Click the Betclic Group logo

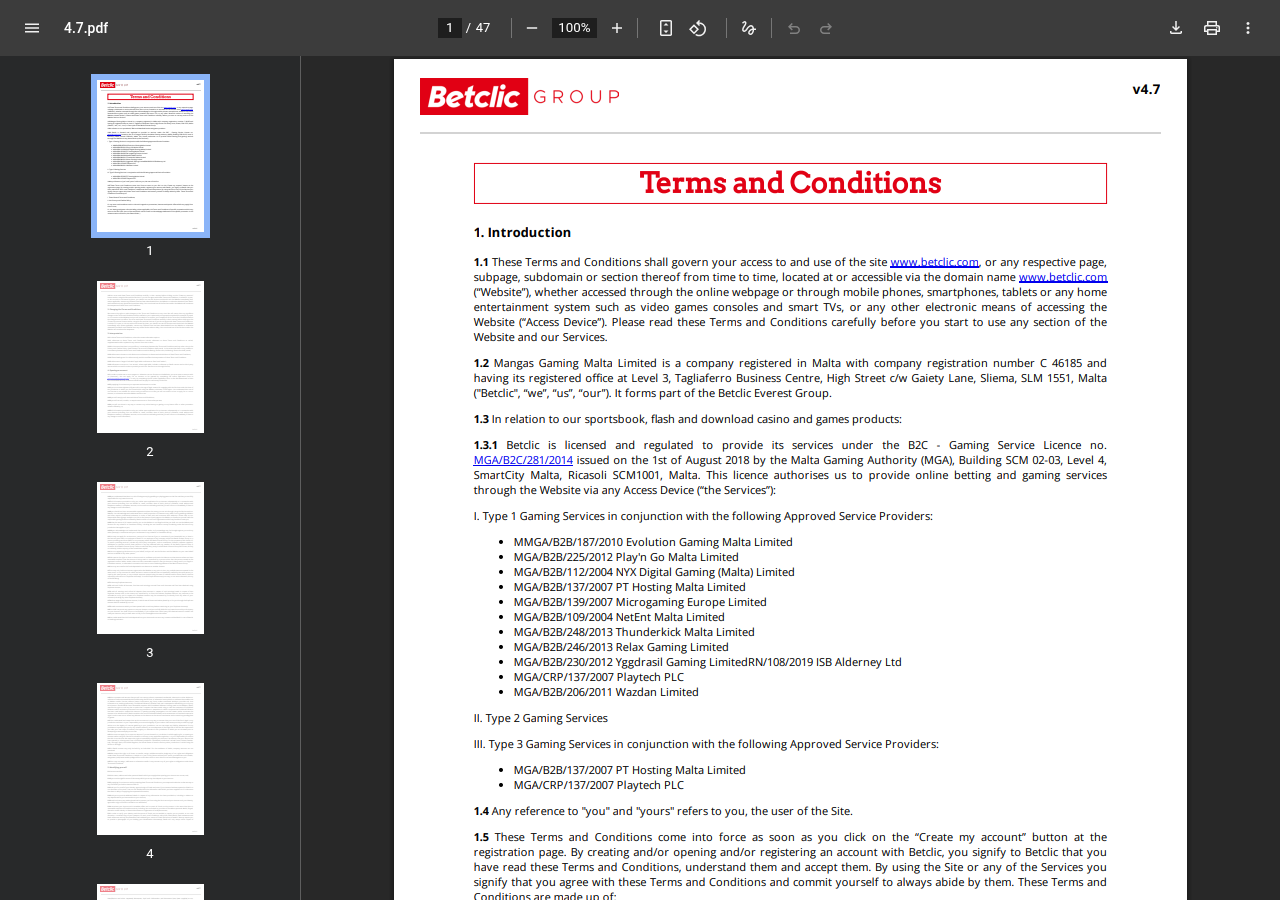[x=520, y=96]
